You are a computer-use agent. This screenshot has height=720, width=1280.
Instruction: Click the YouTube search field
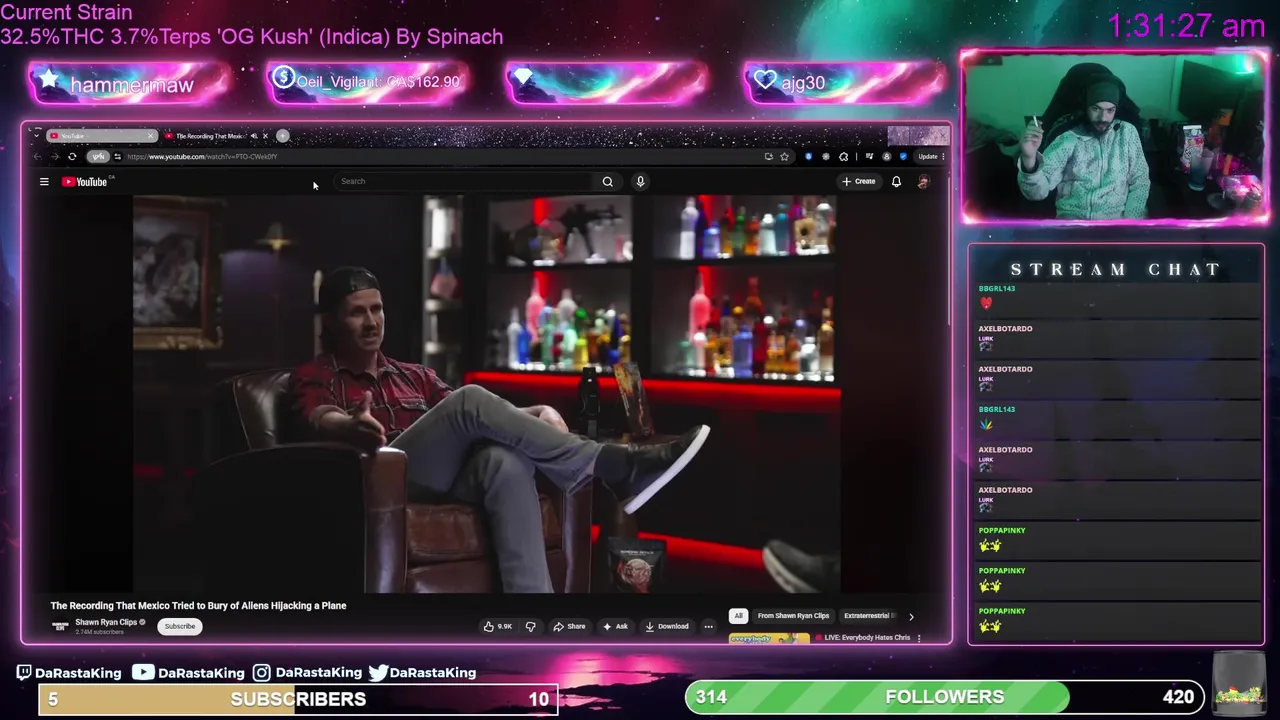465,181
